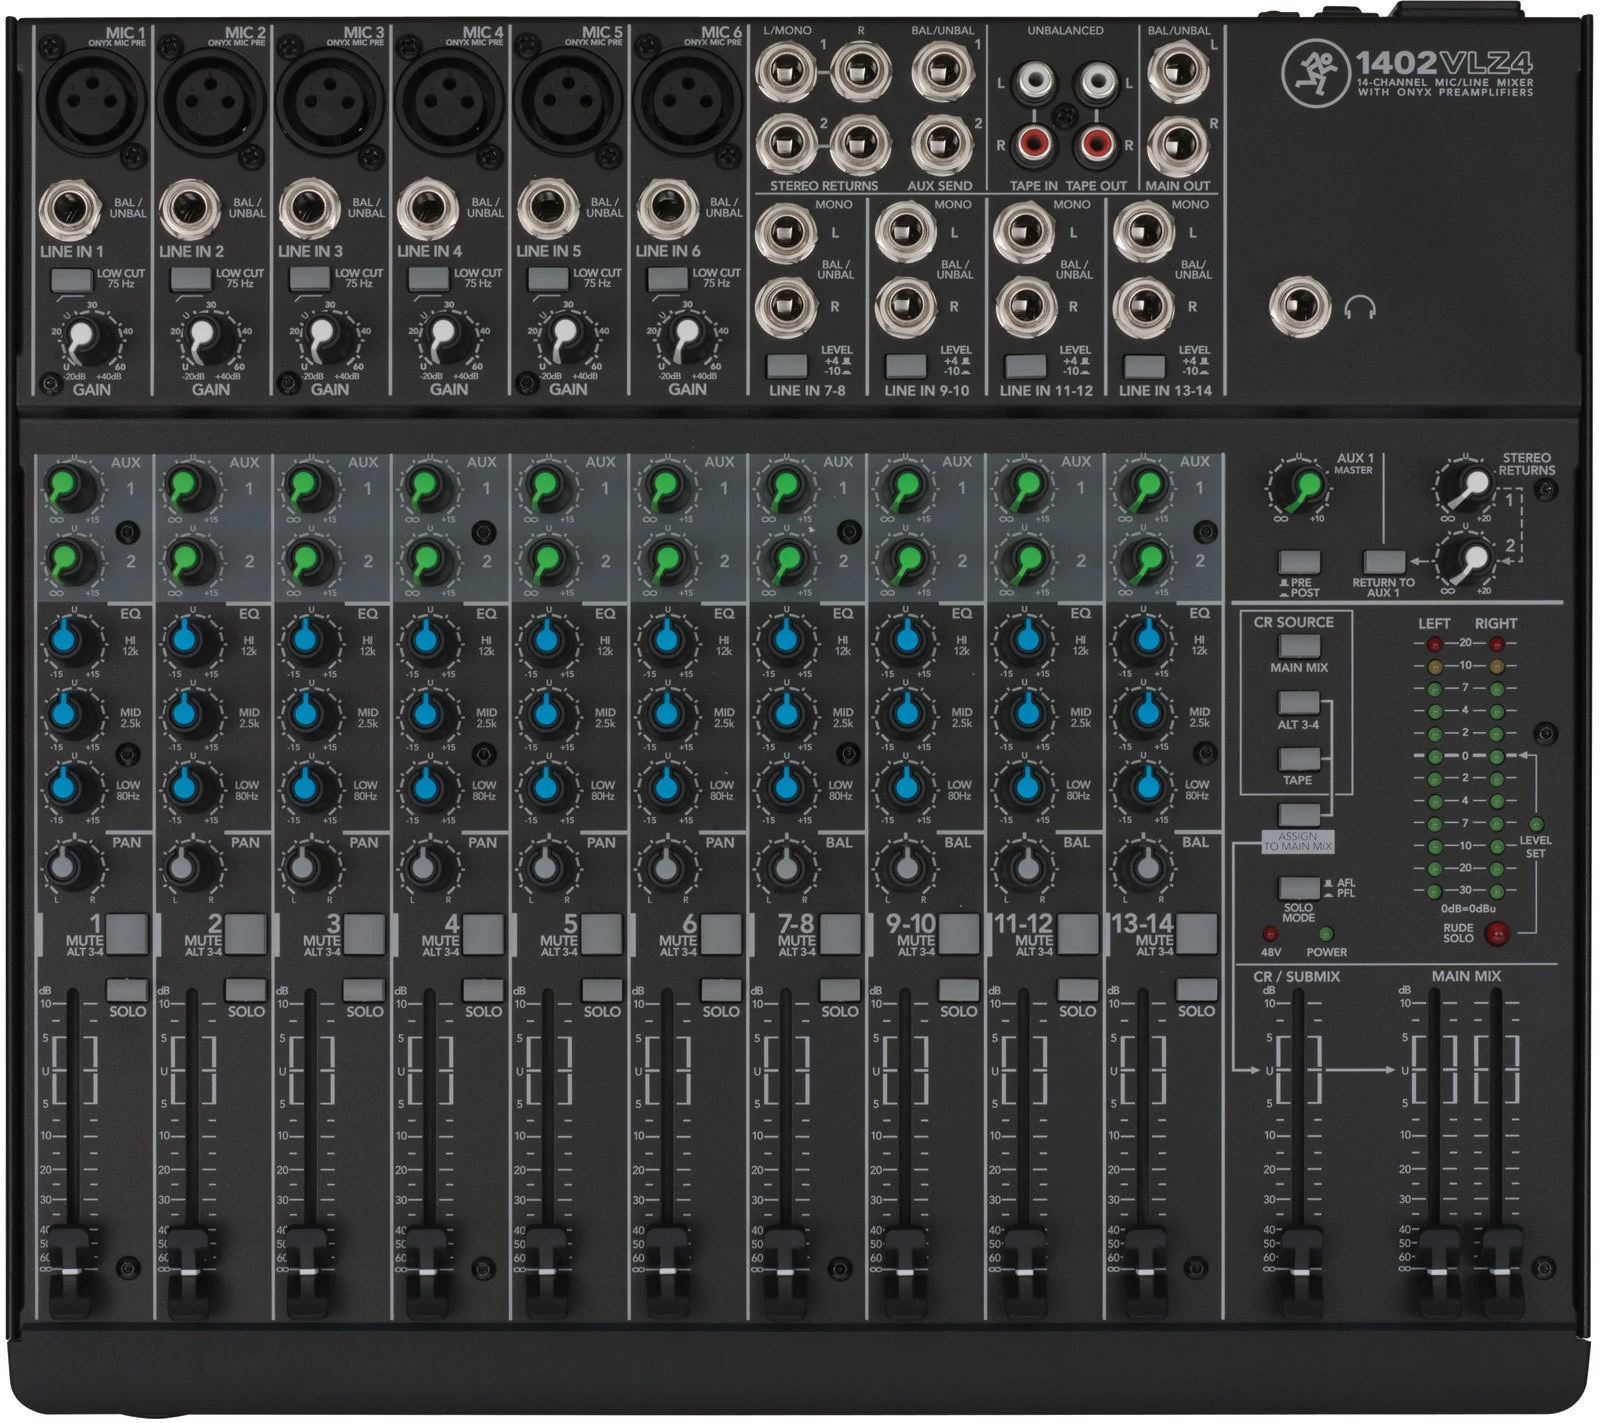Screen dimensions: 1600x1423
Task: Click the AUX 1 MASTER green knob
Action: coord(1300,487)
